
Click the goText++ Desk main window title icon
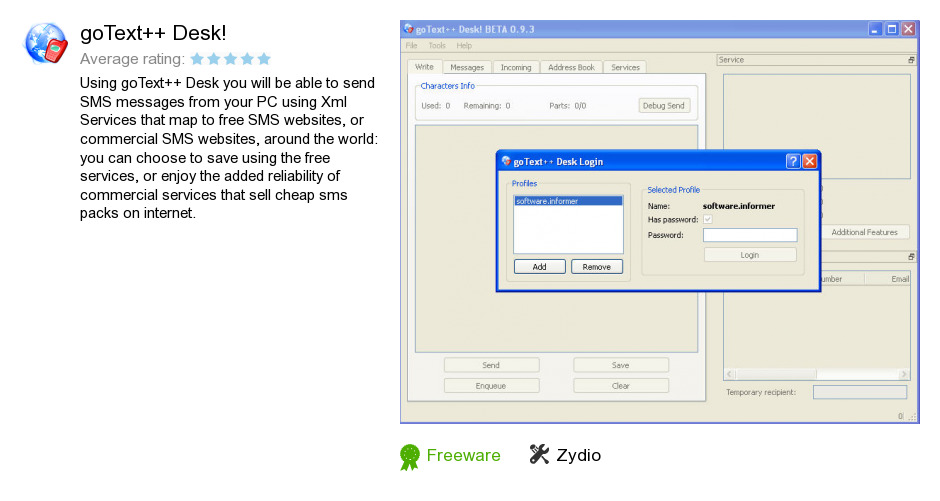[x=409, y=28]
